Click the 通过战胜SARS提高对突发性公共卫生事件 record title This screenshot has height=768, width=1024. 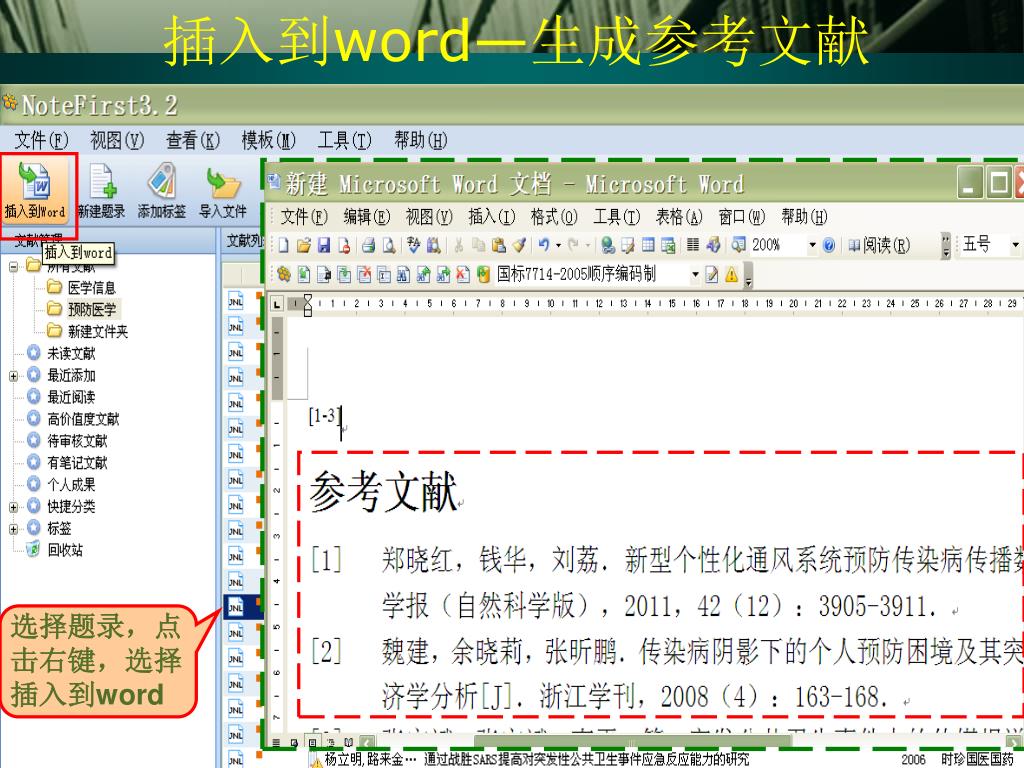(586, 759)
